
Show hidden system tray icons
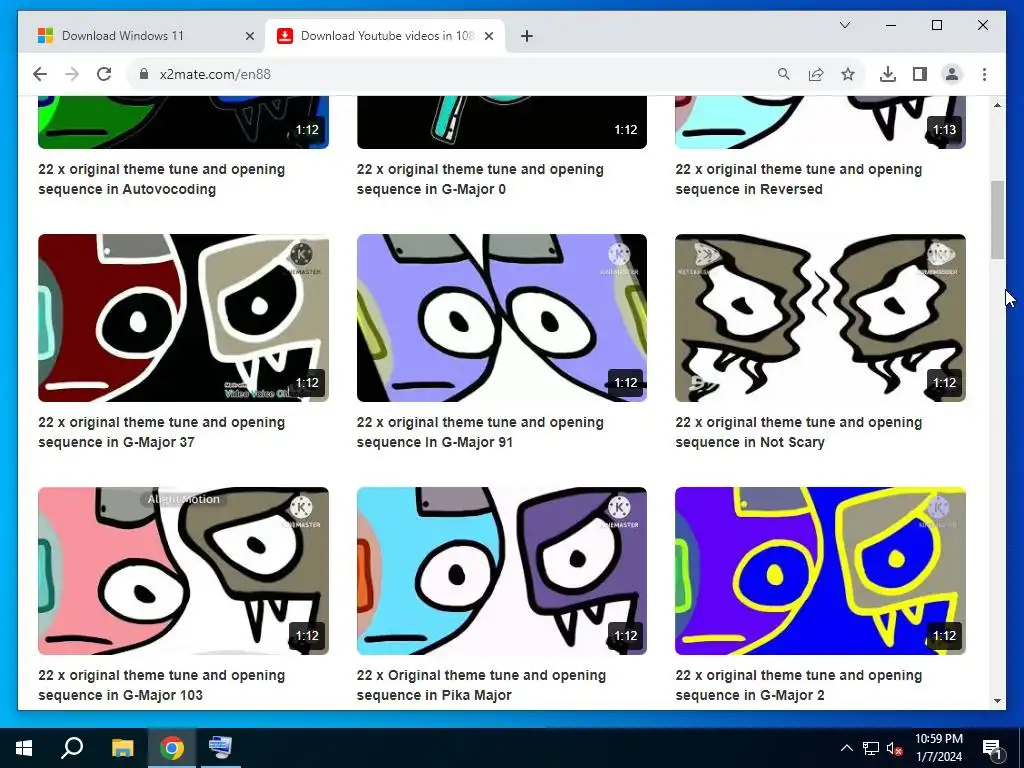(846, 748)
